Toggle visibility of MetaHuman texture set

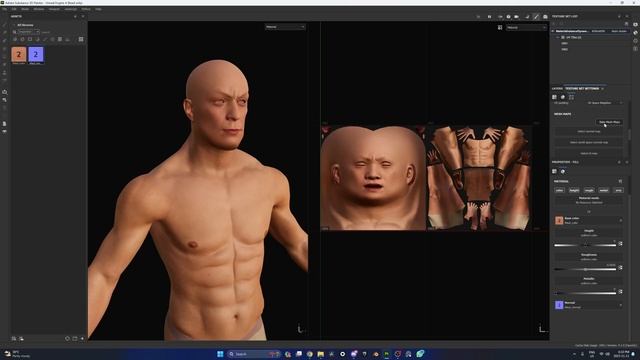tap(553, 31)
